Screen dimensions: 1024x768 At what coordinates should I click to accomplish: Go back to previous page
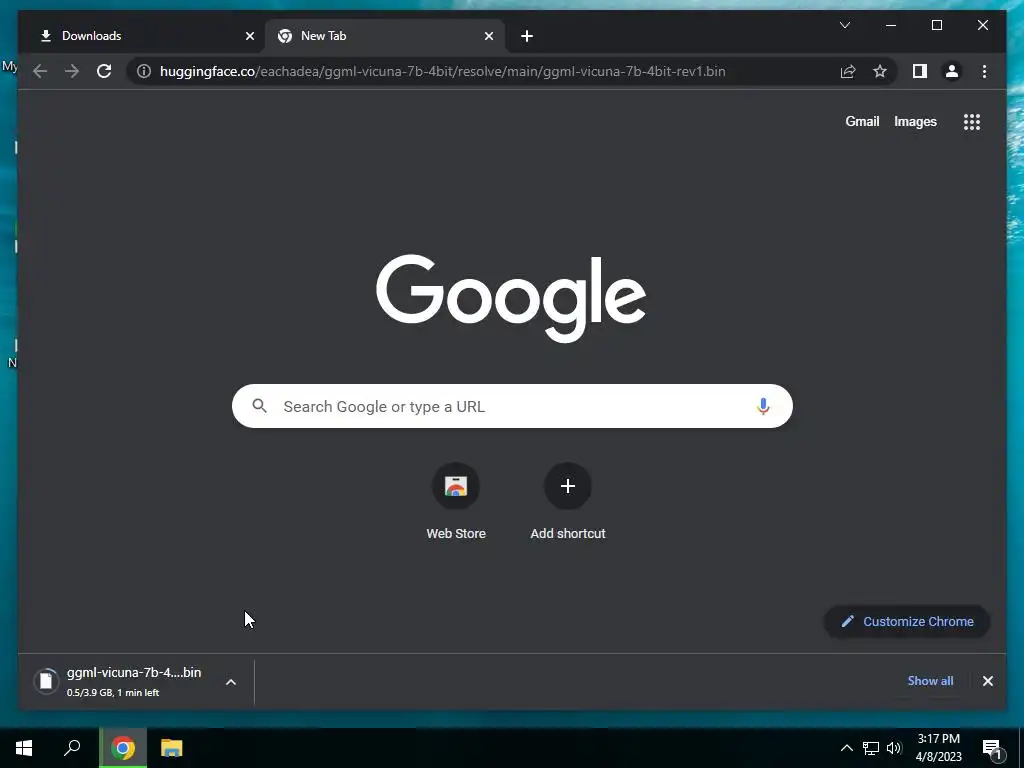coord(40,71)
